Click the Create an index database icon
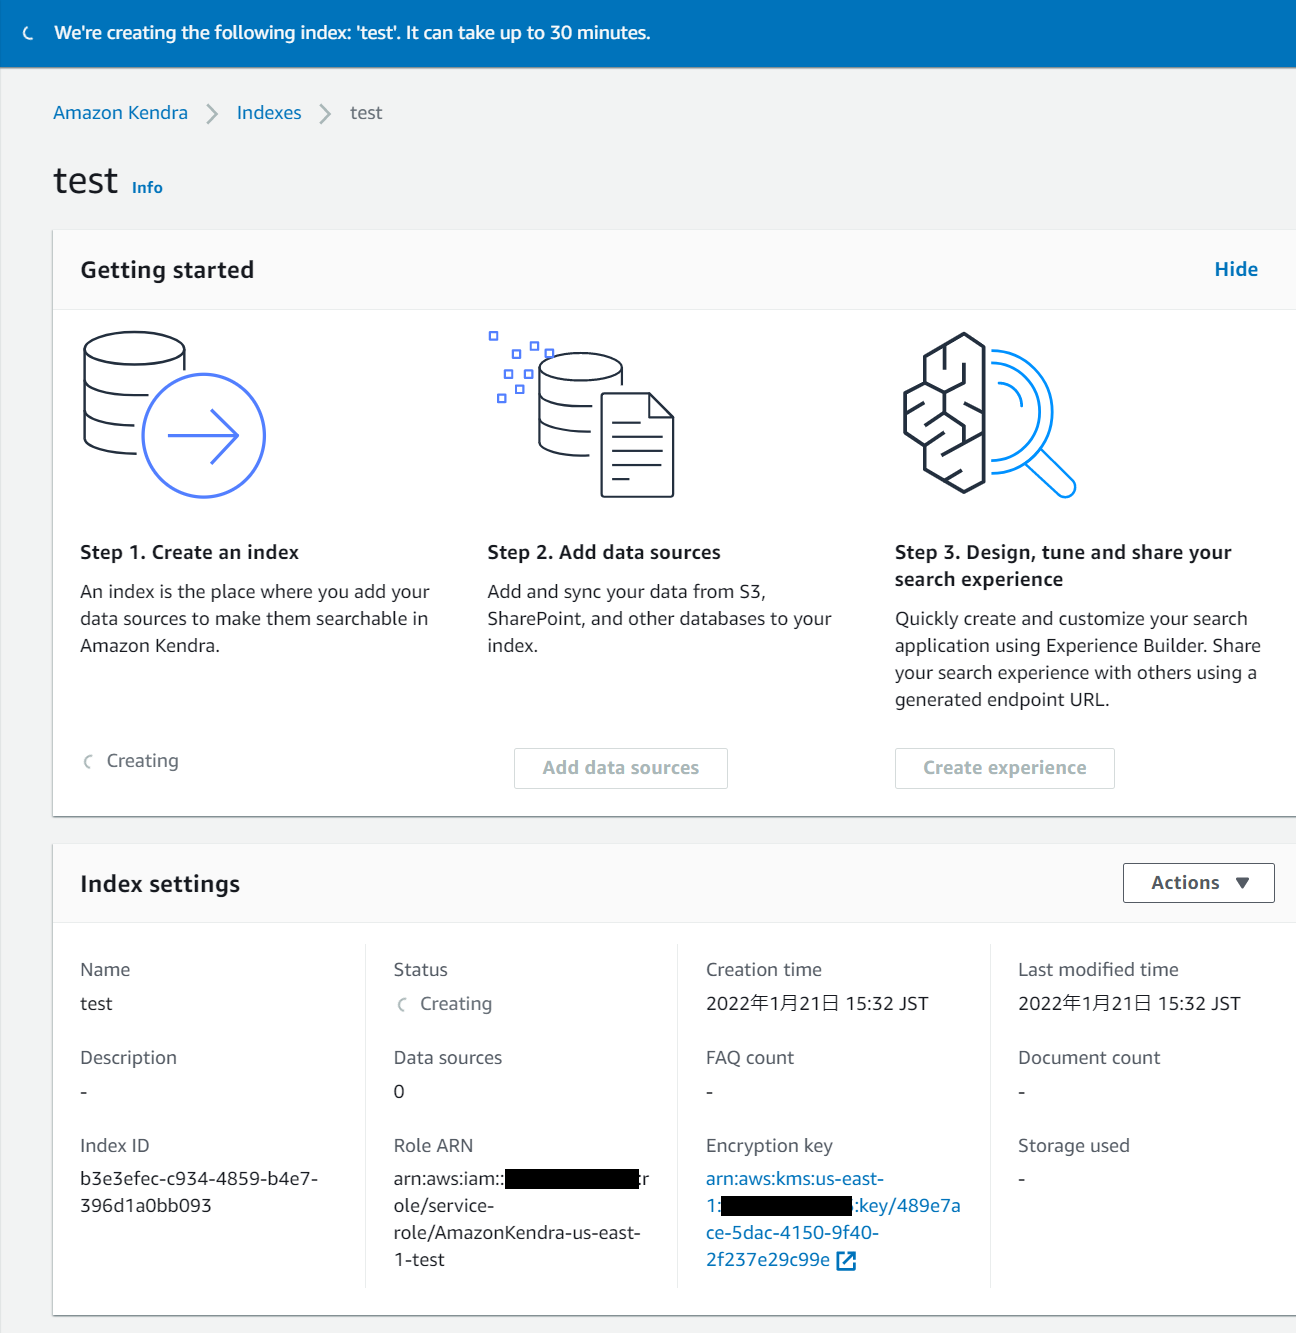This screenshot has width=1296, height=1333. coord(174,414)
